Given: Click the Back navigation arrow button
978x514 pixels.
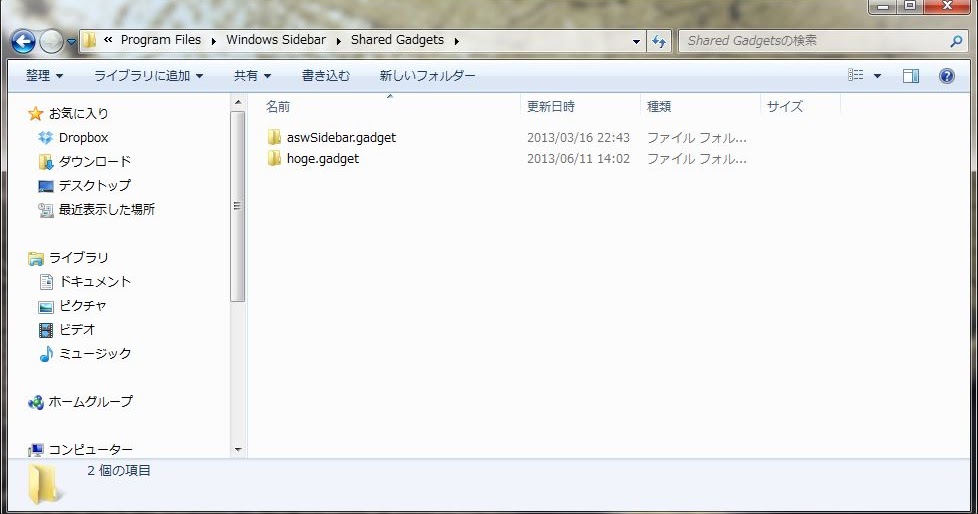Looking at the screenshot, I should (x=23, y=42).
